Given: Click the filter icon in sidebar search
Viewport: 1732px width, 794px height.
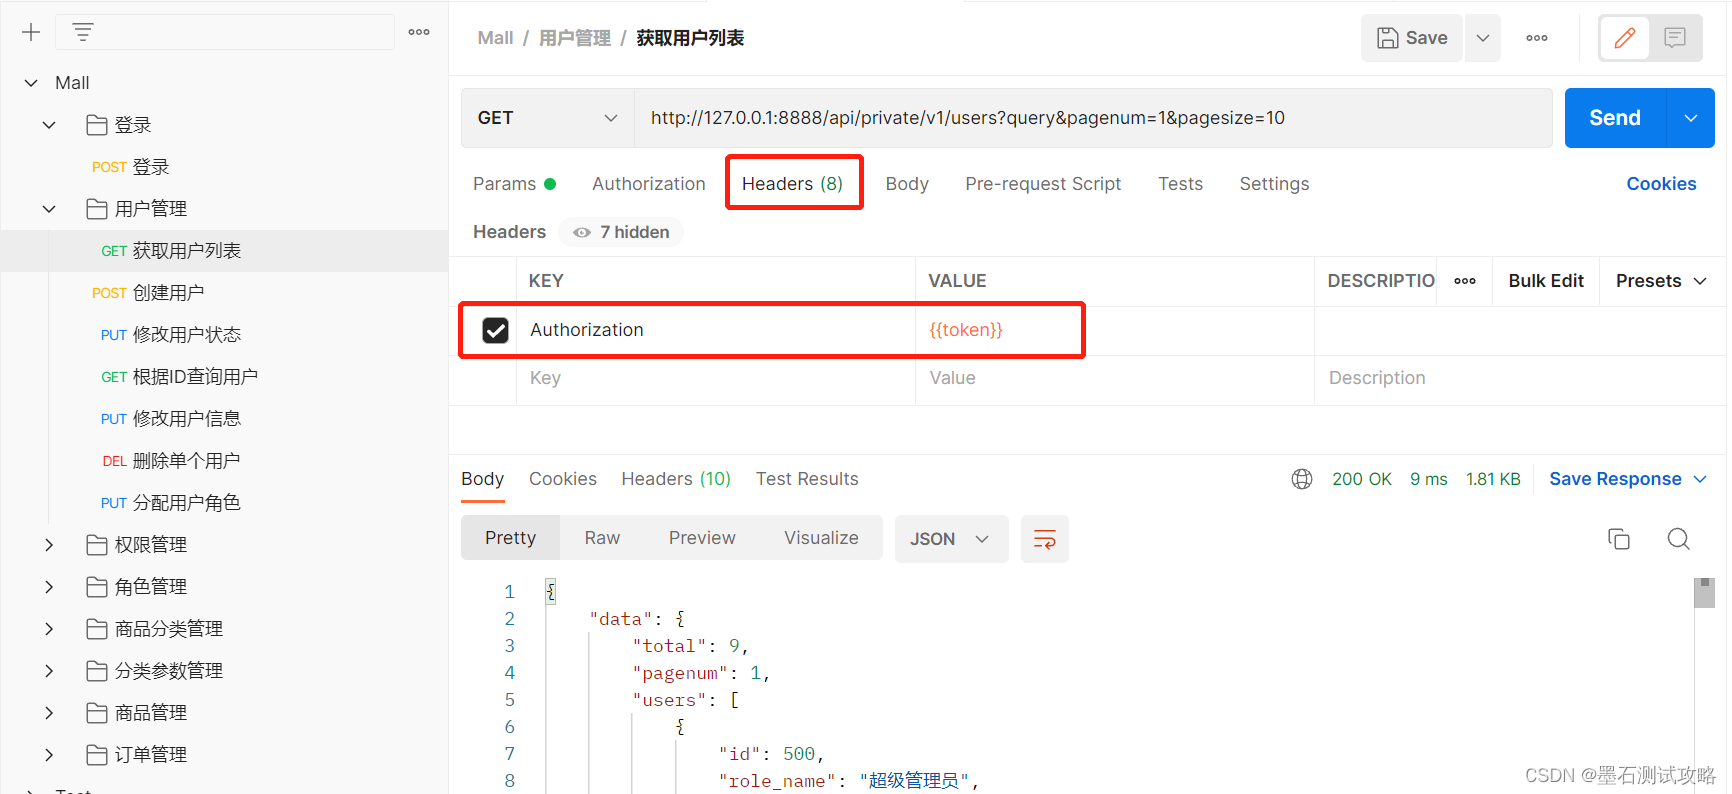Looking at the screenshot, I should [x=83, y=32].
